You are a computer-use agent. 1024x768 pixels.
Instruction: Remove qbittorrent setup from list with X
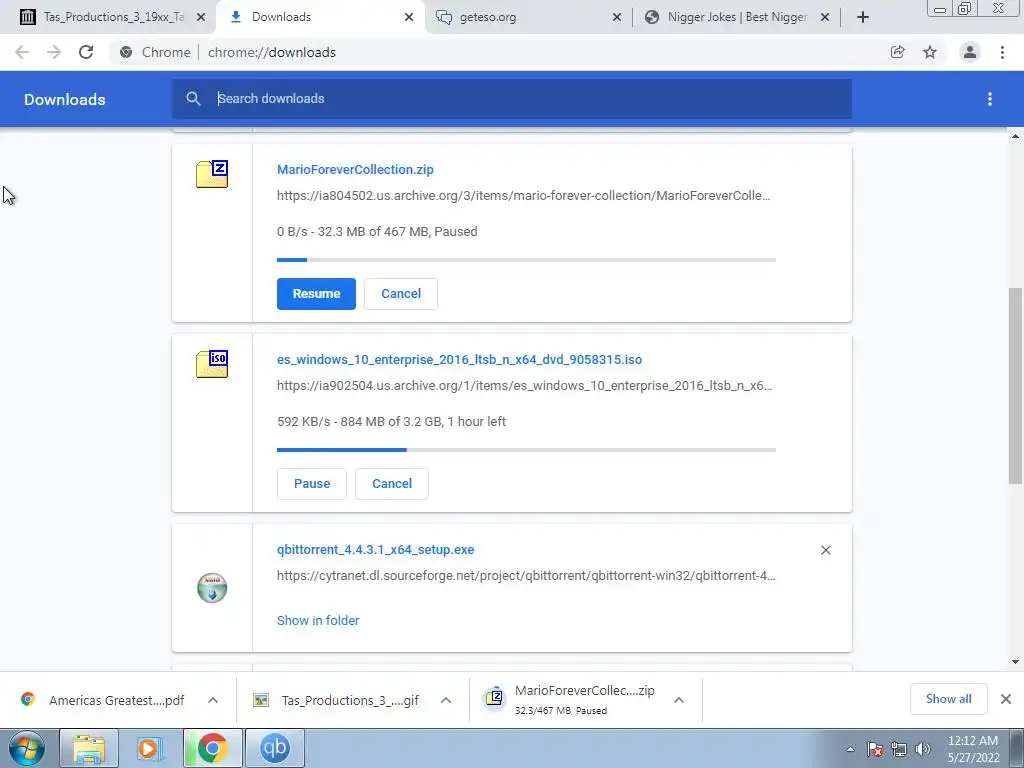coord(825,550)
